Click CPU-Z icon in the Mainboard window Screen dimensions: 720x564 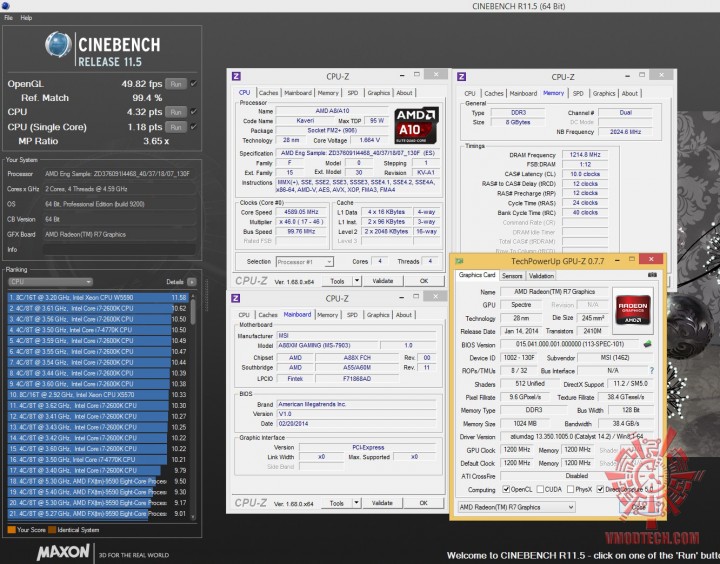[x=236, y=298]
